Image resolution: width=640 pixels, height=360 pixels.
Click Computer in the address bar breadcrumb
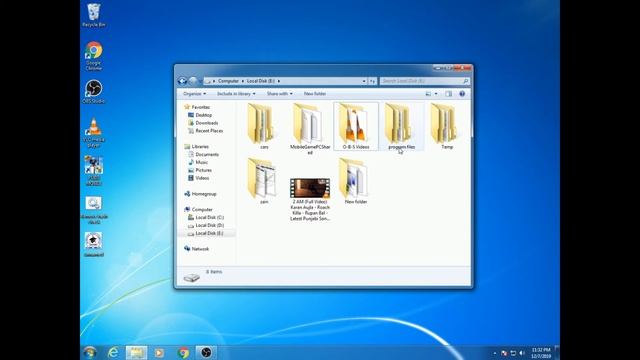[228, 81]
